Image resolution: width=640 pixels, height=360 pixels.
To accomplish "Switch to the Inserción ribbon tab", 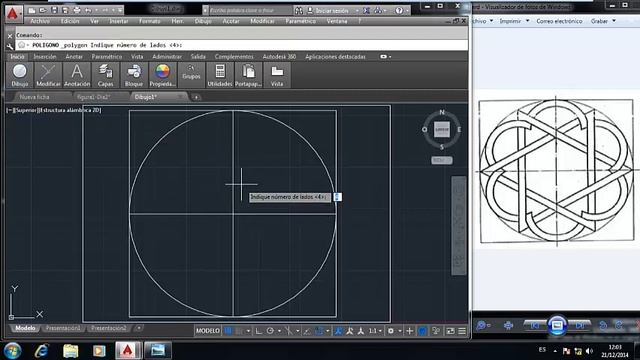I will point(45,57).
